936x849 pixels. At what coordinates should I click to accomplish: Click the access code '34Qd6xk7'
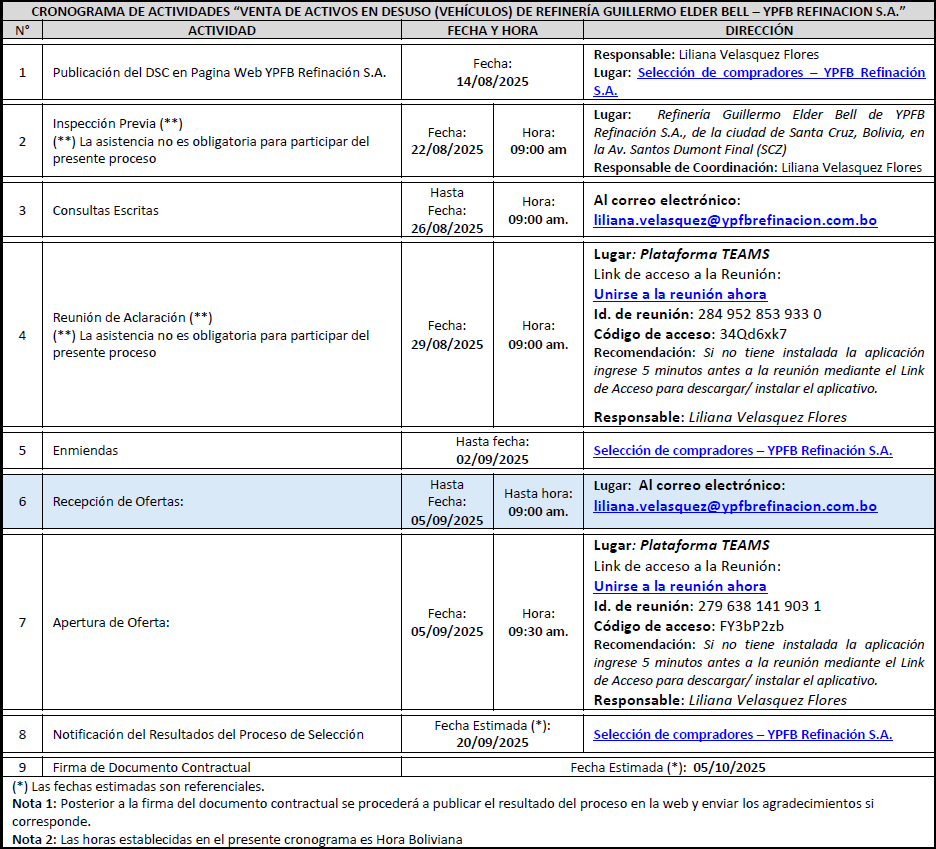tap(753, 334)
